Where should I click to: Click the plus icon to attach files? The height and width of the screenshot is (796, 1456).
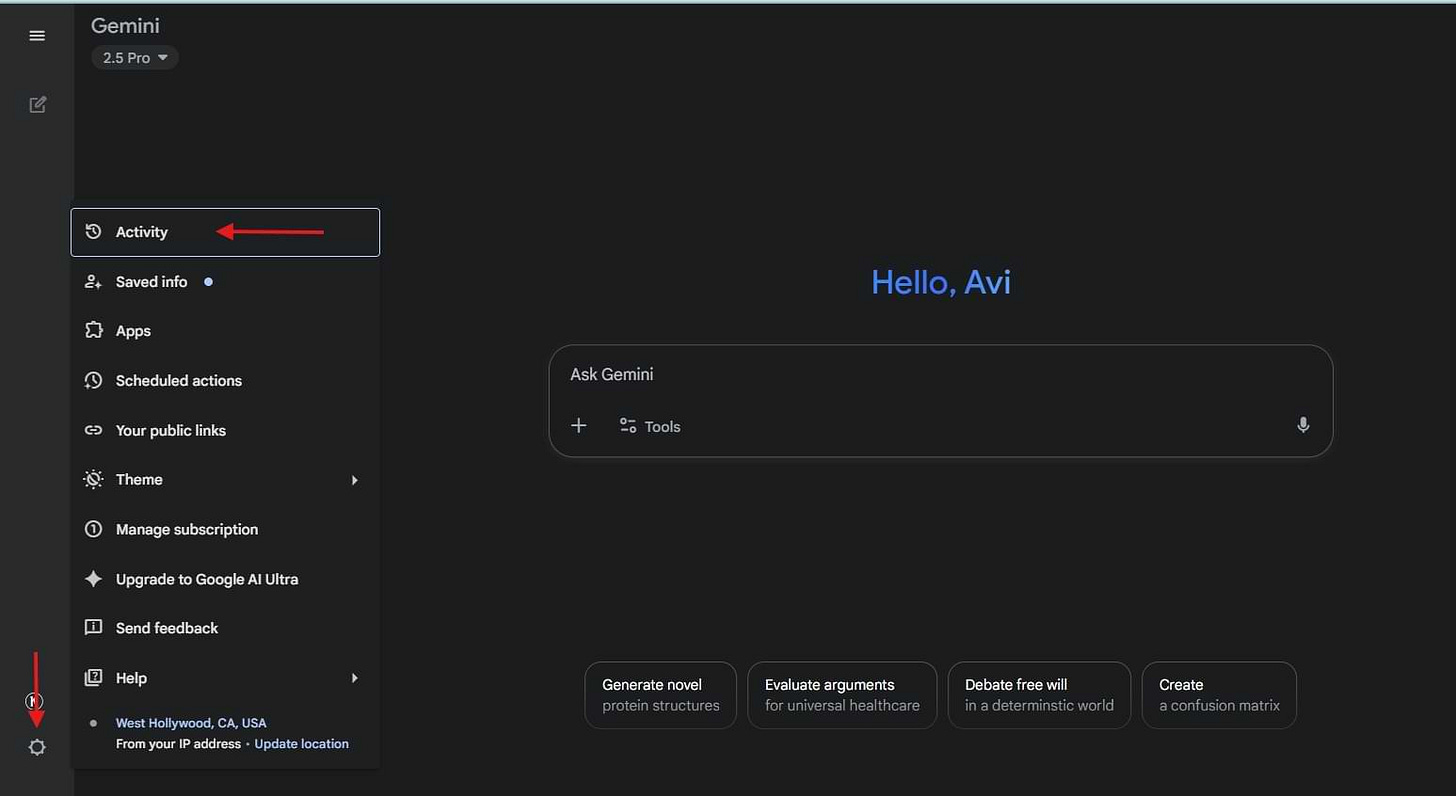coord(579,425)
